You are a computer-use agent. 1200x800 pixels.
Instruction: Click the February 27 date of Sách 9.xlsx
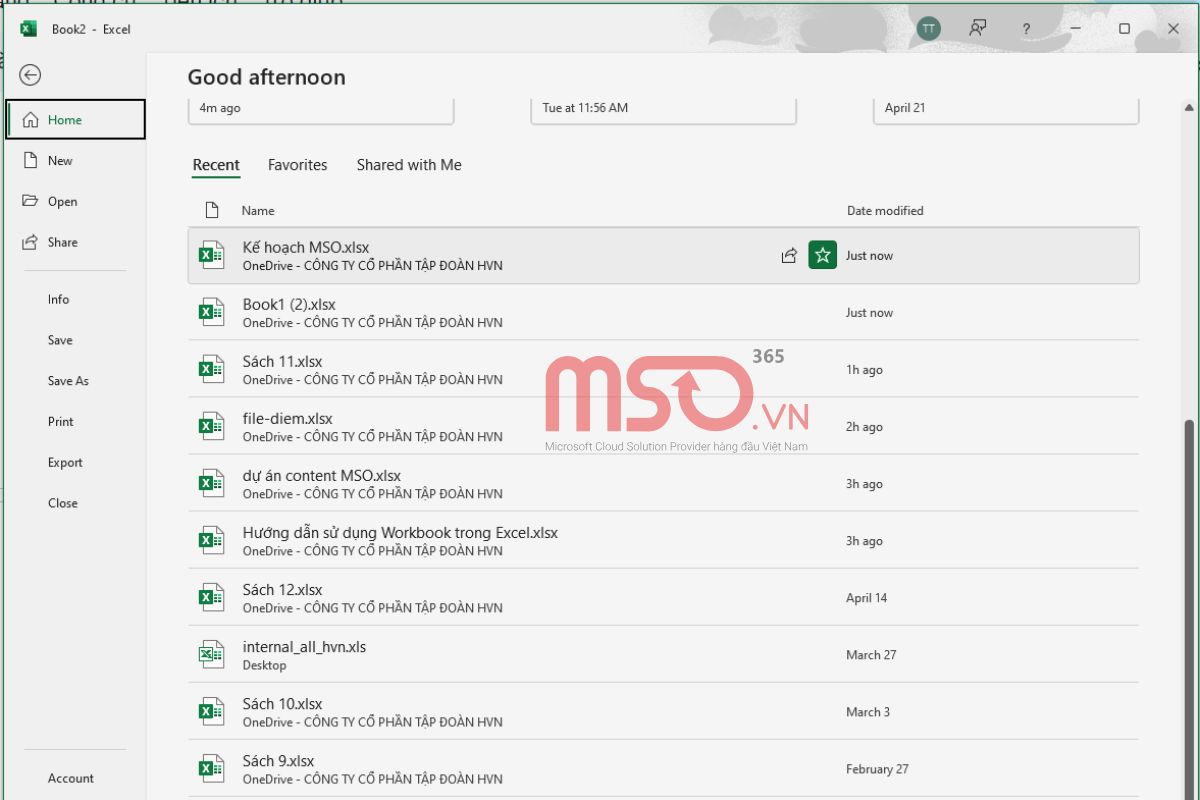pos(877,769)
